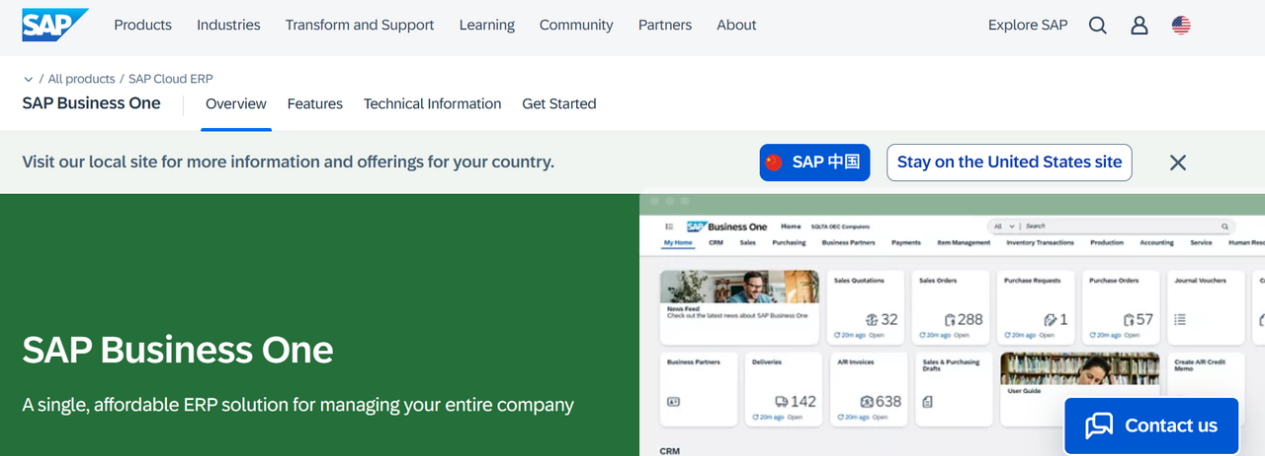Click the SAP Business One logo in the app screenshot
The image size is (1265, 456).
[x=727, y=227]
